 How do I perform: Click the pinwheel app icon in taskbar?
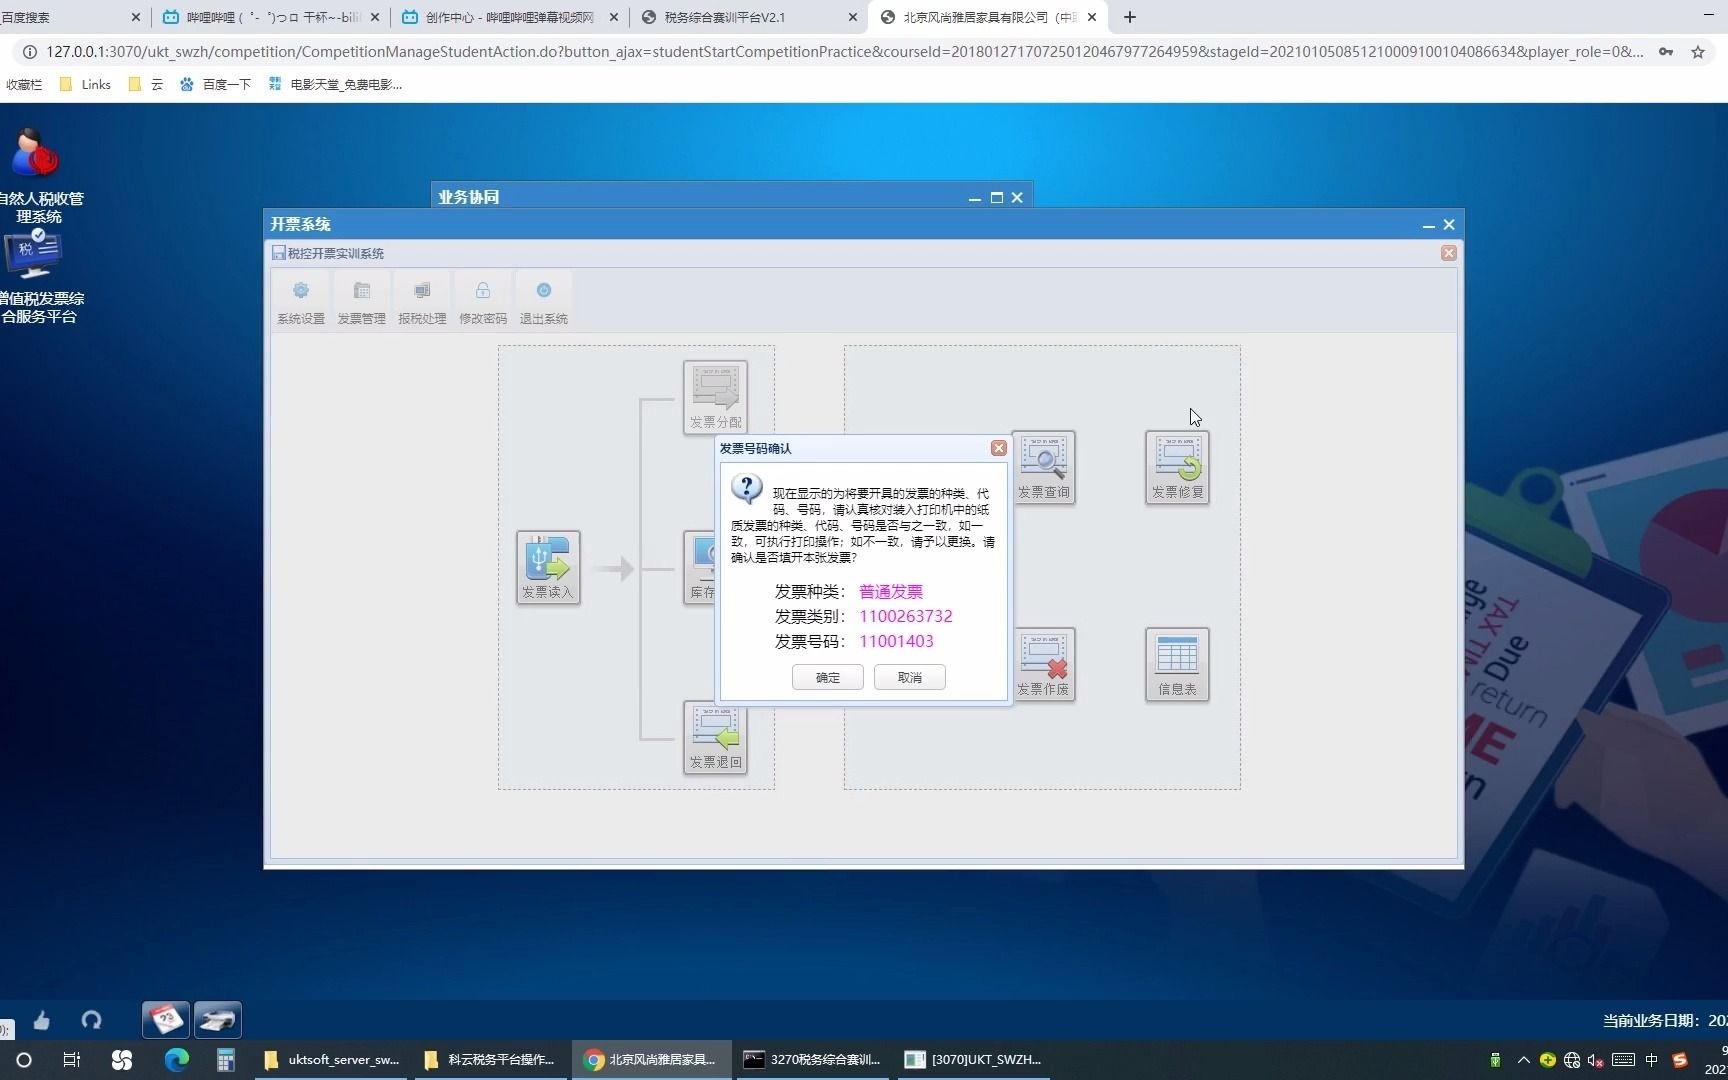122,1060
